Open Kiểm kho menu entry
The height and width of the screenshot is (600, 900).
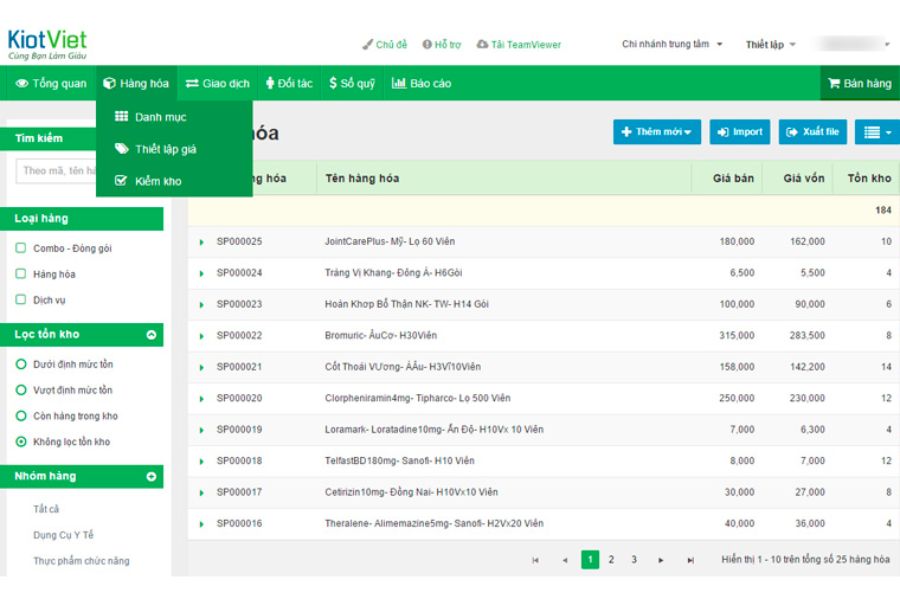click(174, 181)
